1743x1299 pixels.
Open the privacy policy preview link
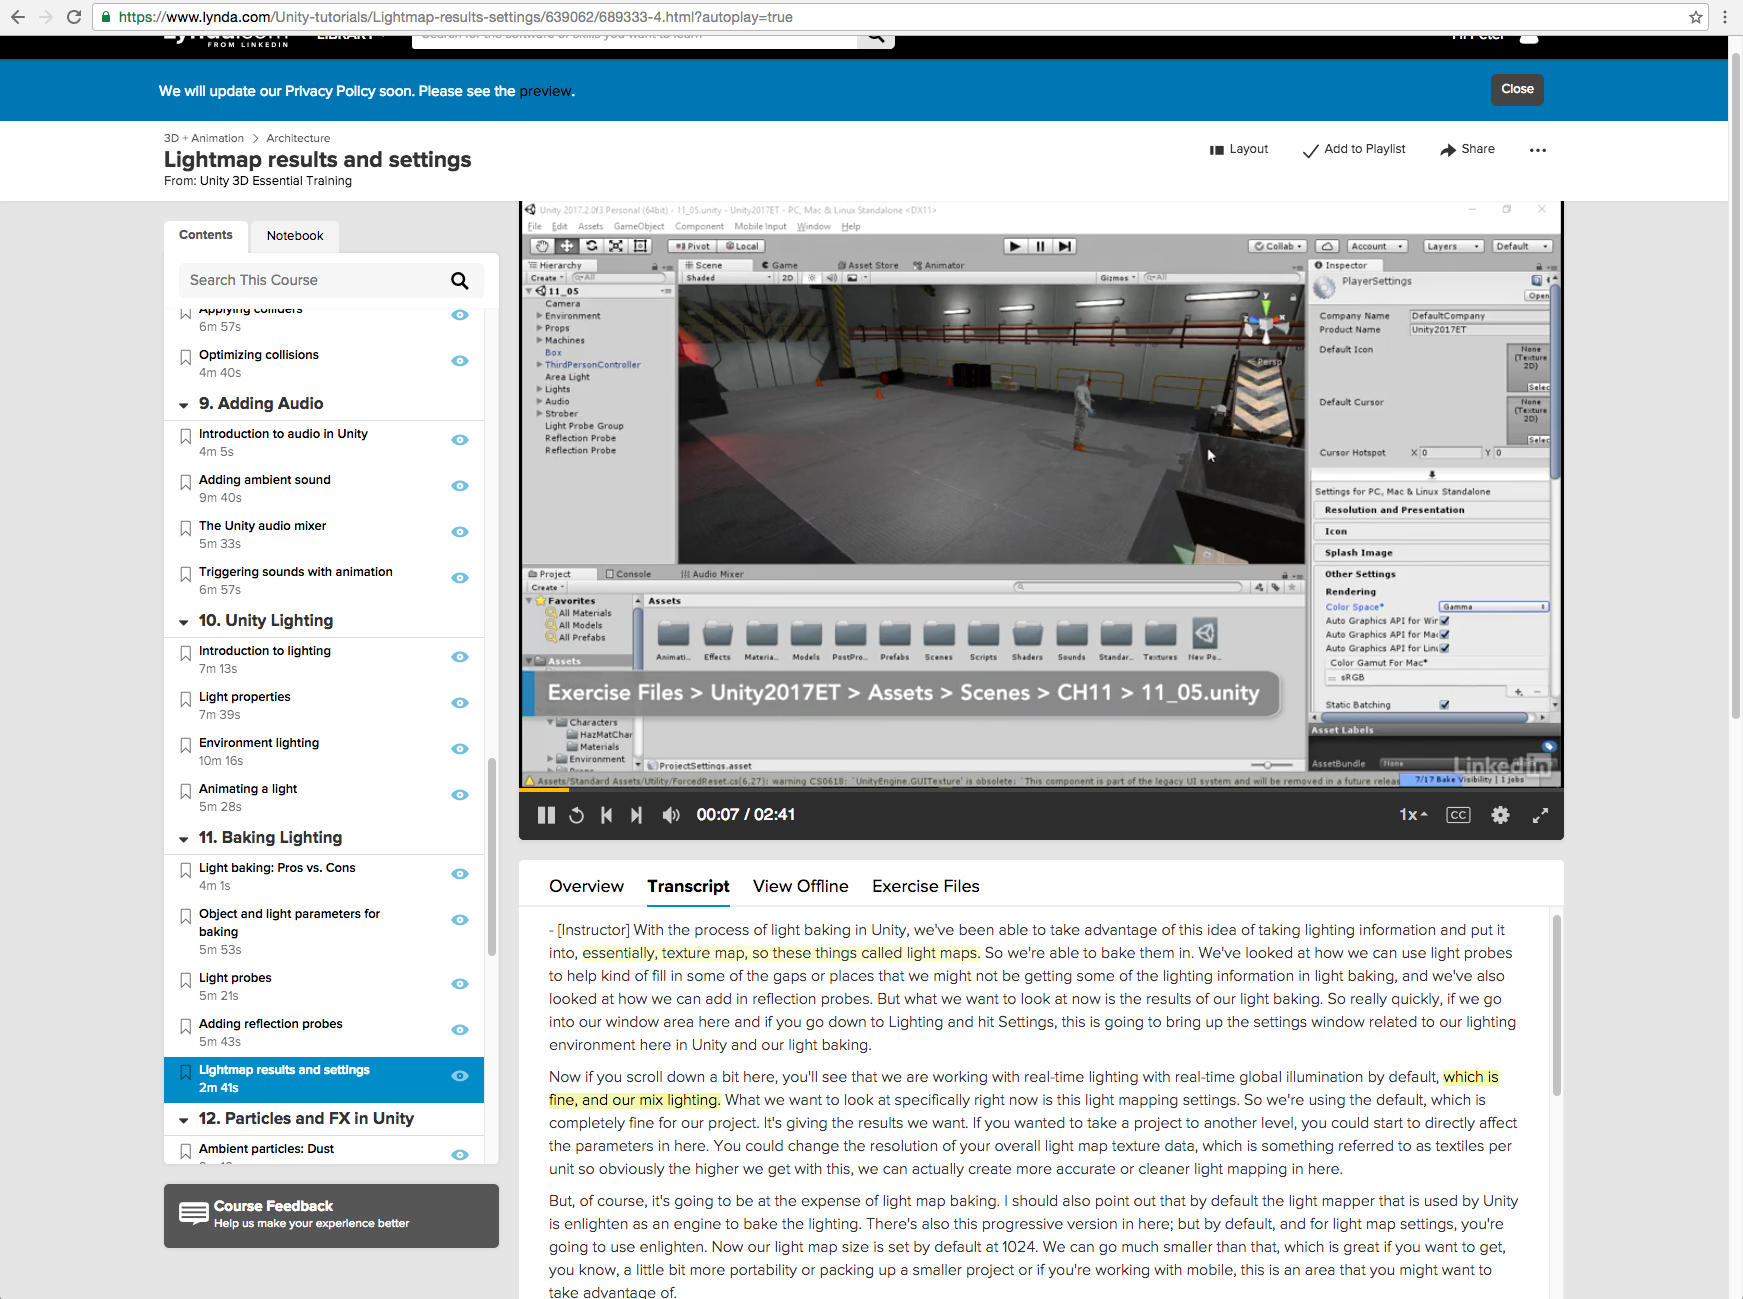[545, 91]
